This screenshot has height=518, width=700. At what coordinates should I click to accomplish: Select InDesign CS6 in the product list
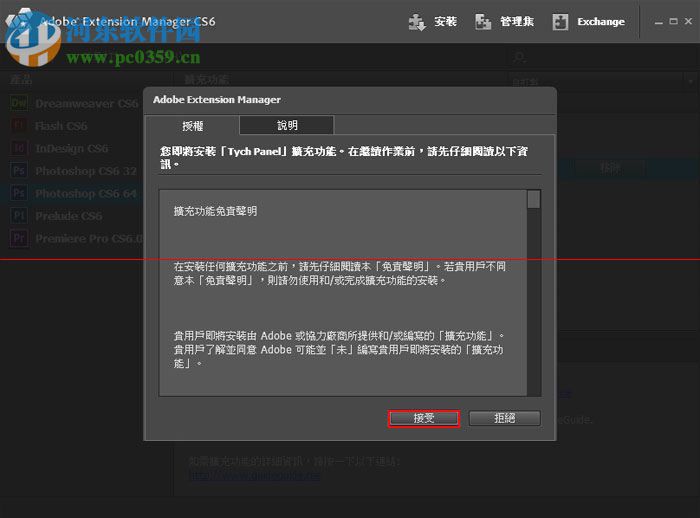pos(74,148)
